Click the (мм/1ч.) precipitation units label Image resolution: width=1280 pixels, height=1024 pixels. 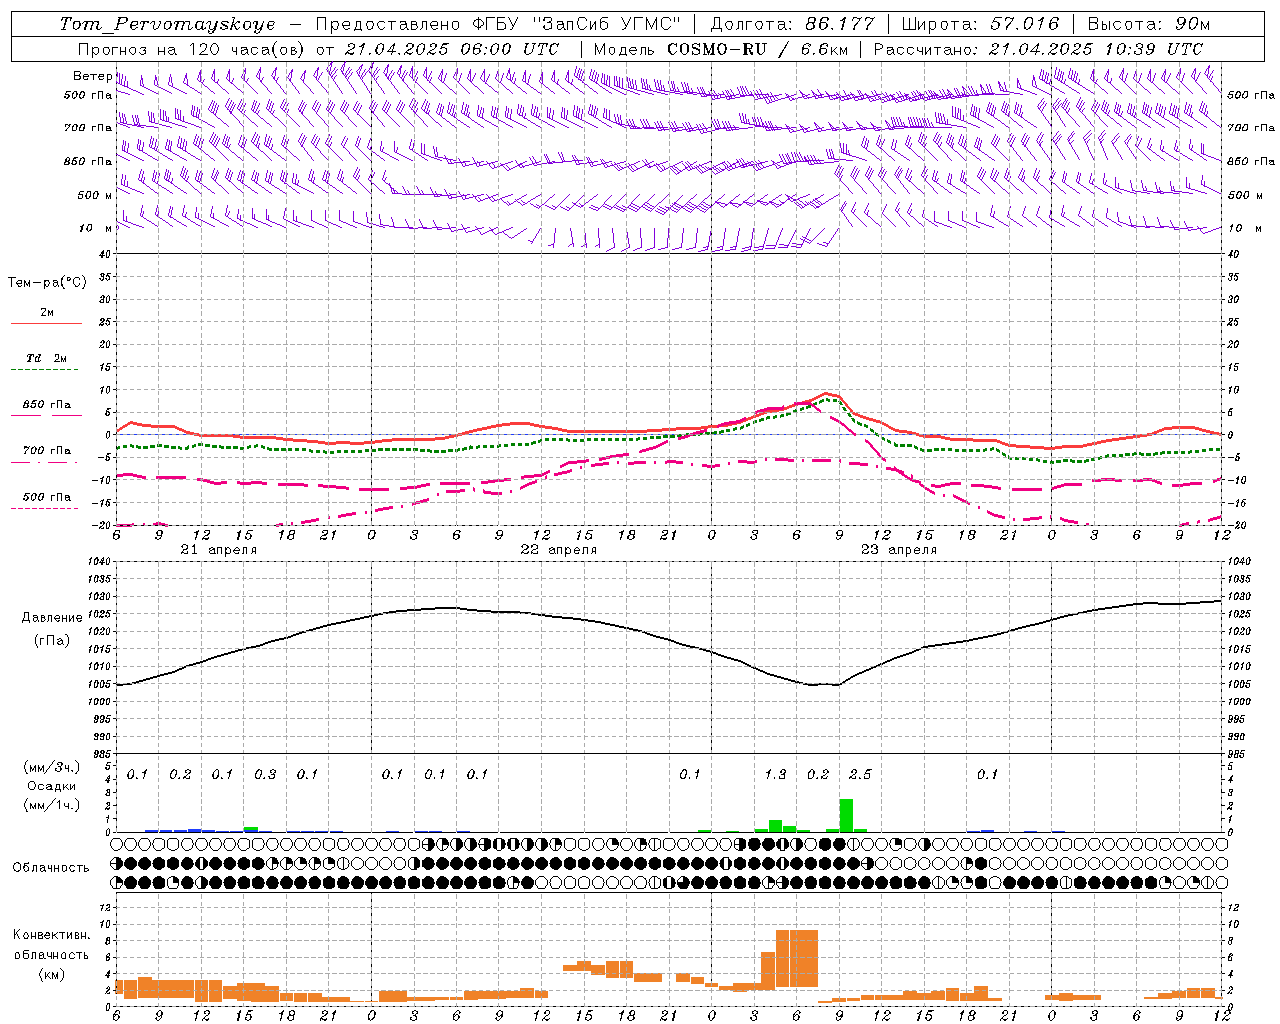[52, 805]
